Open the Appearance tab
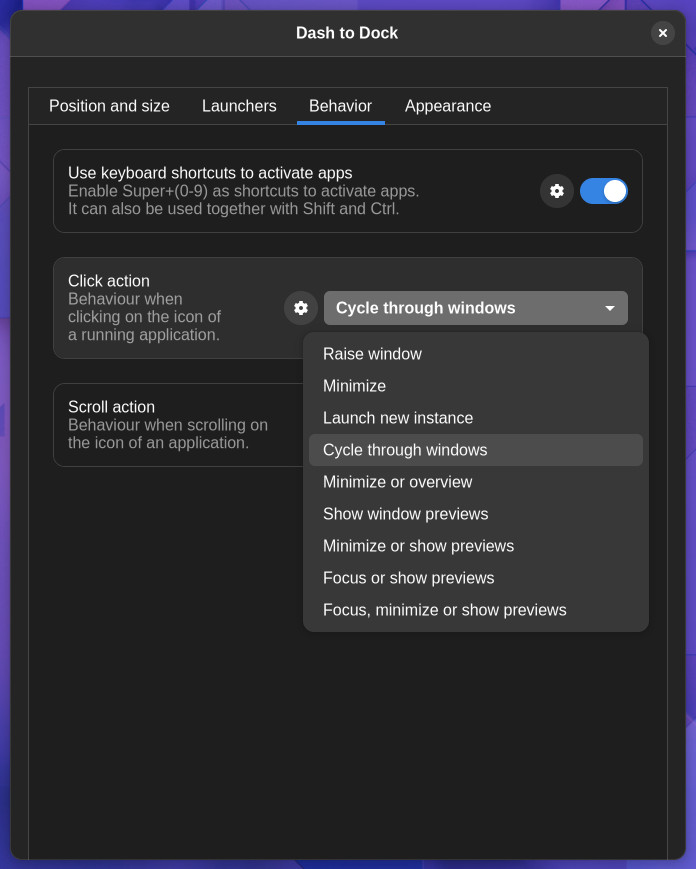696x869 pixels. (x=448, y=106)
